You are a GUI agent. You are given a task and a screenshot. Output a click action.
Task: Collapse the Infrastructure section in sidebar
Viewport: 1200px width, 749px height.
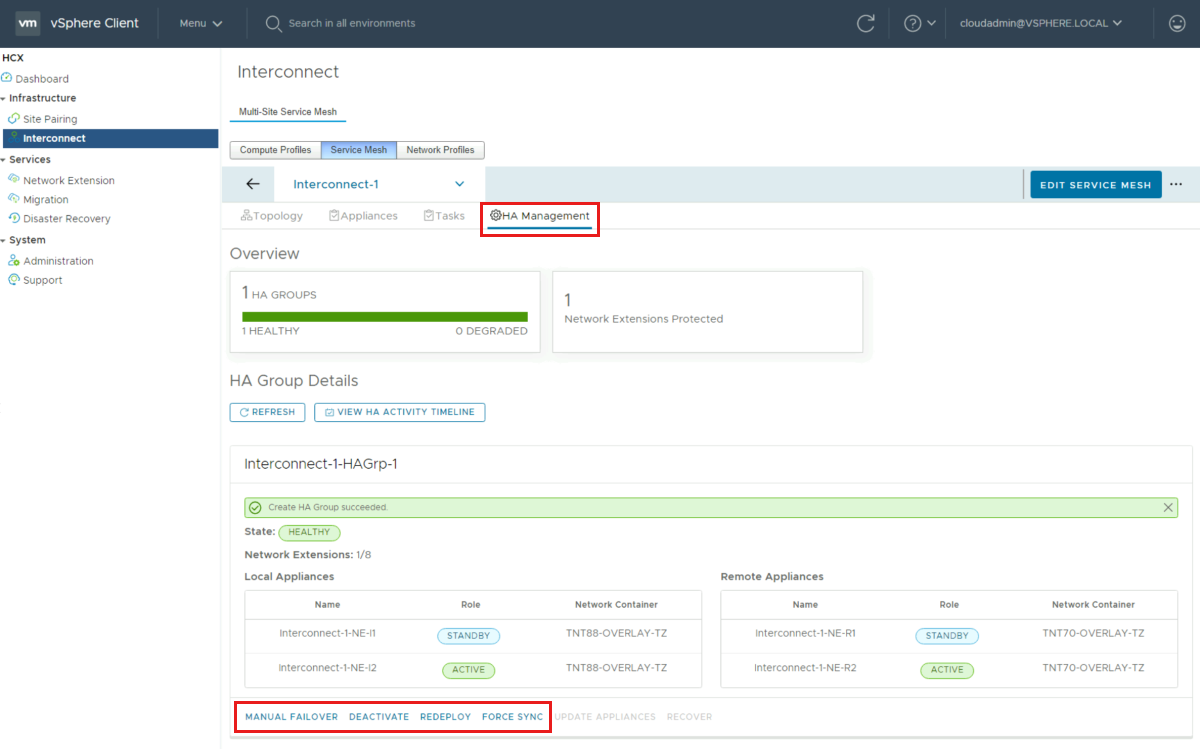4,99
